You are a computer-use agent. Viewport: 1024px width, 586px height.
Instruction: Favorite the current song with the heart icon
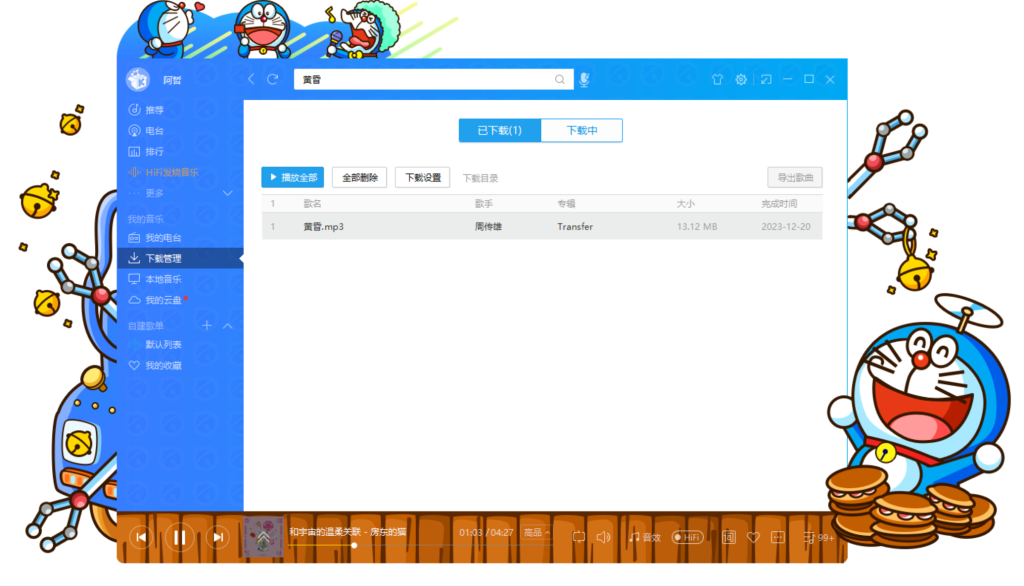click(753, 537)
